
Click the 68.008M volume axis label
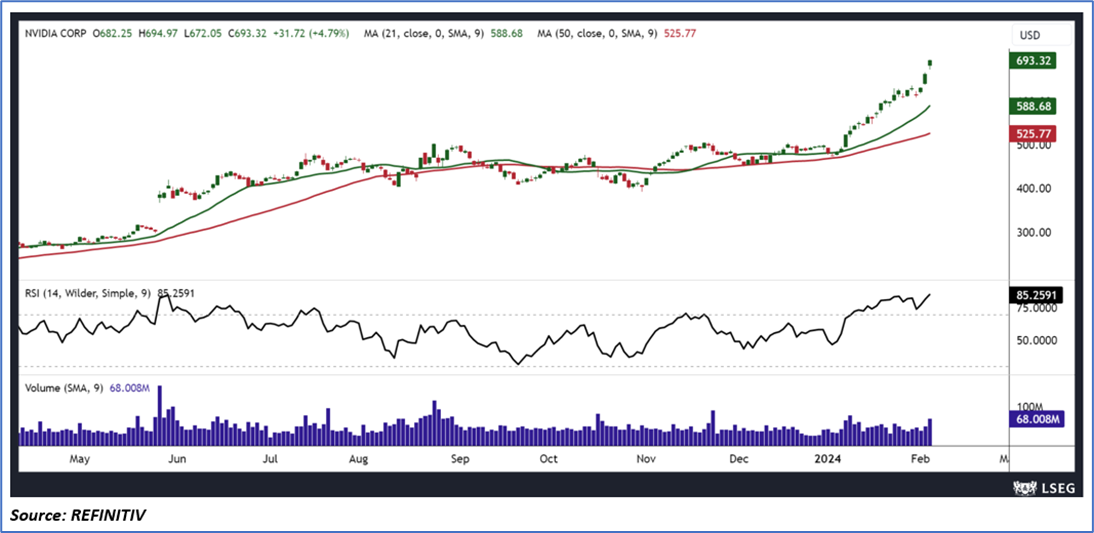pos(1037,419)
